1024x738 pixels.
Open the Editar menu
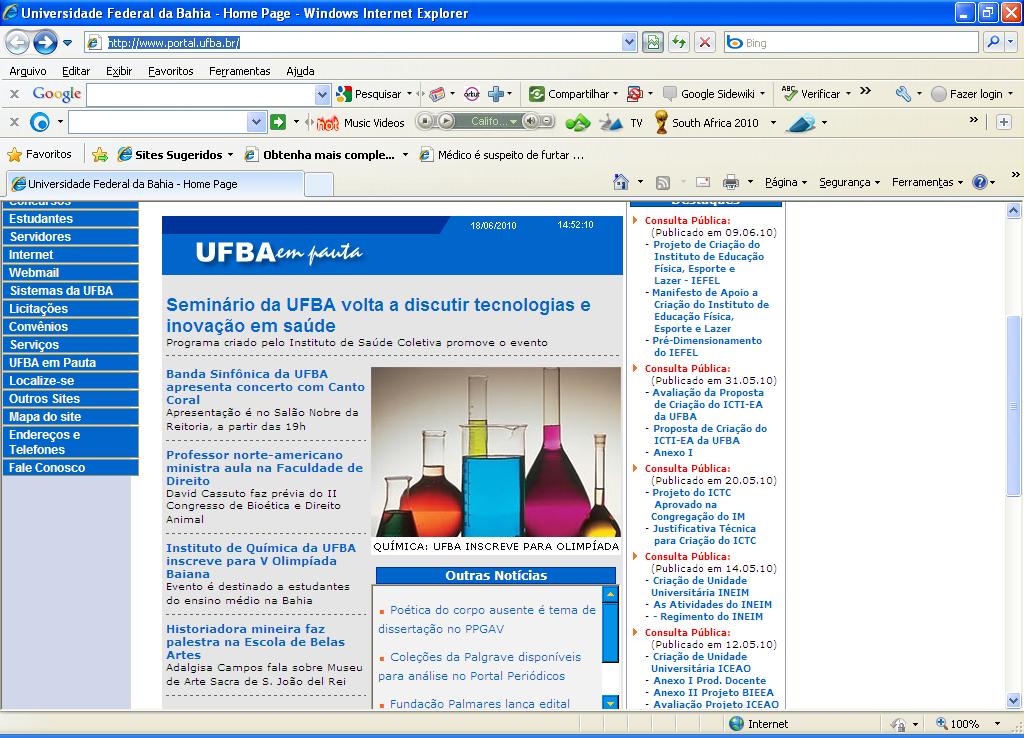point(76,71)
